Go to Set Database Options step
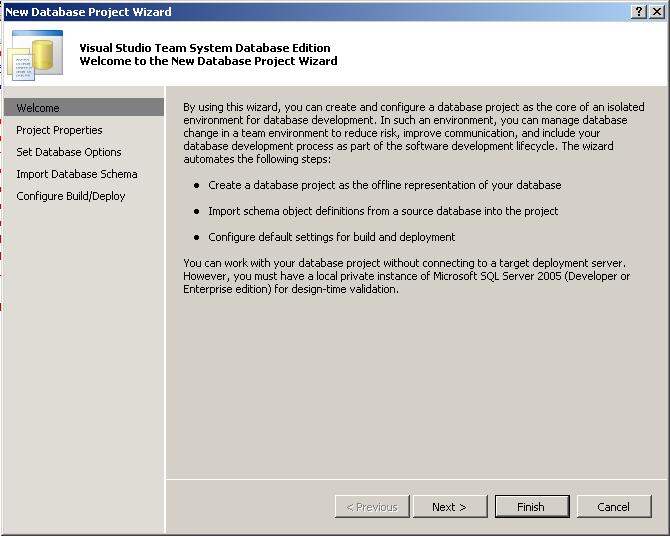 pyautogui.click(x=69, y=152)
